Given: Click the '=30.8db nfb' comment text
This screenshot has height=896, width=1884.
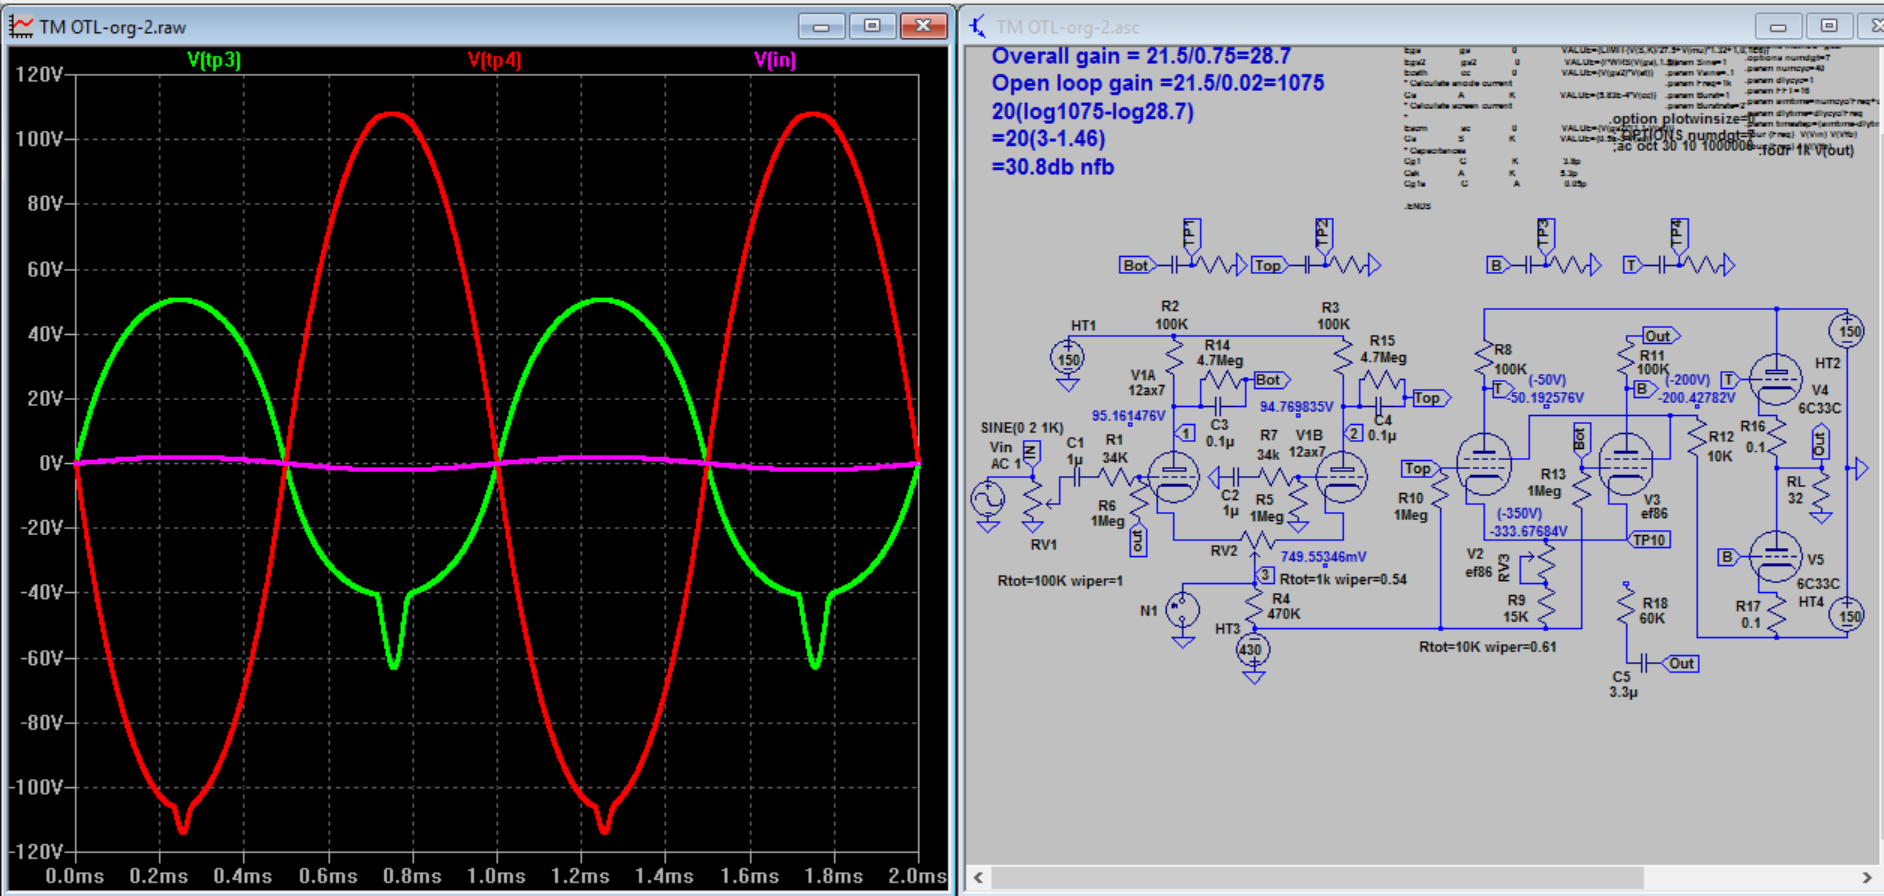Looking at the screenshot, I should (1053, 167).
